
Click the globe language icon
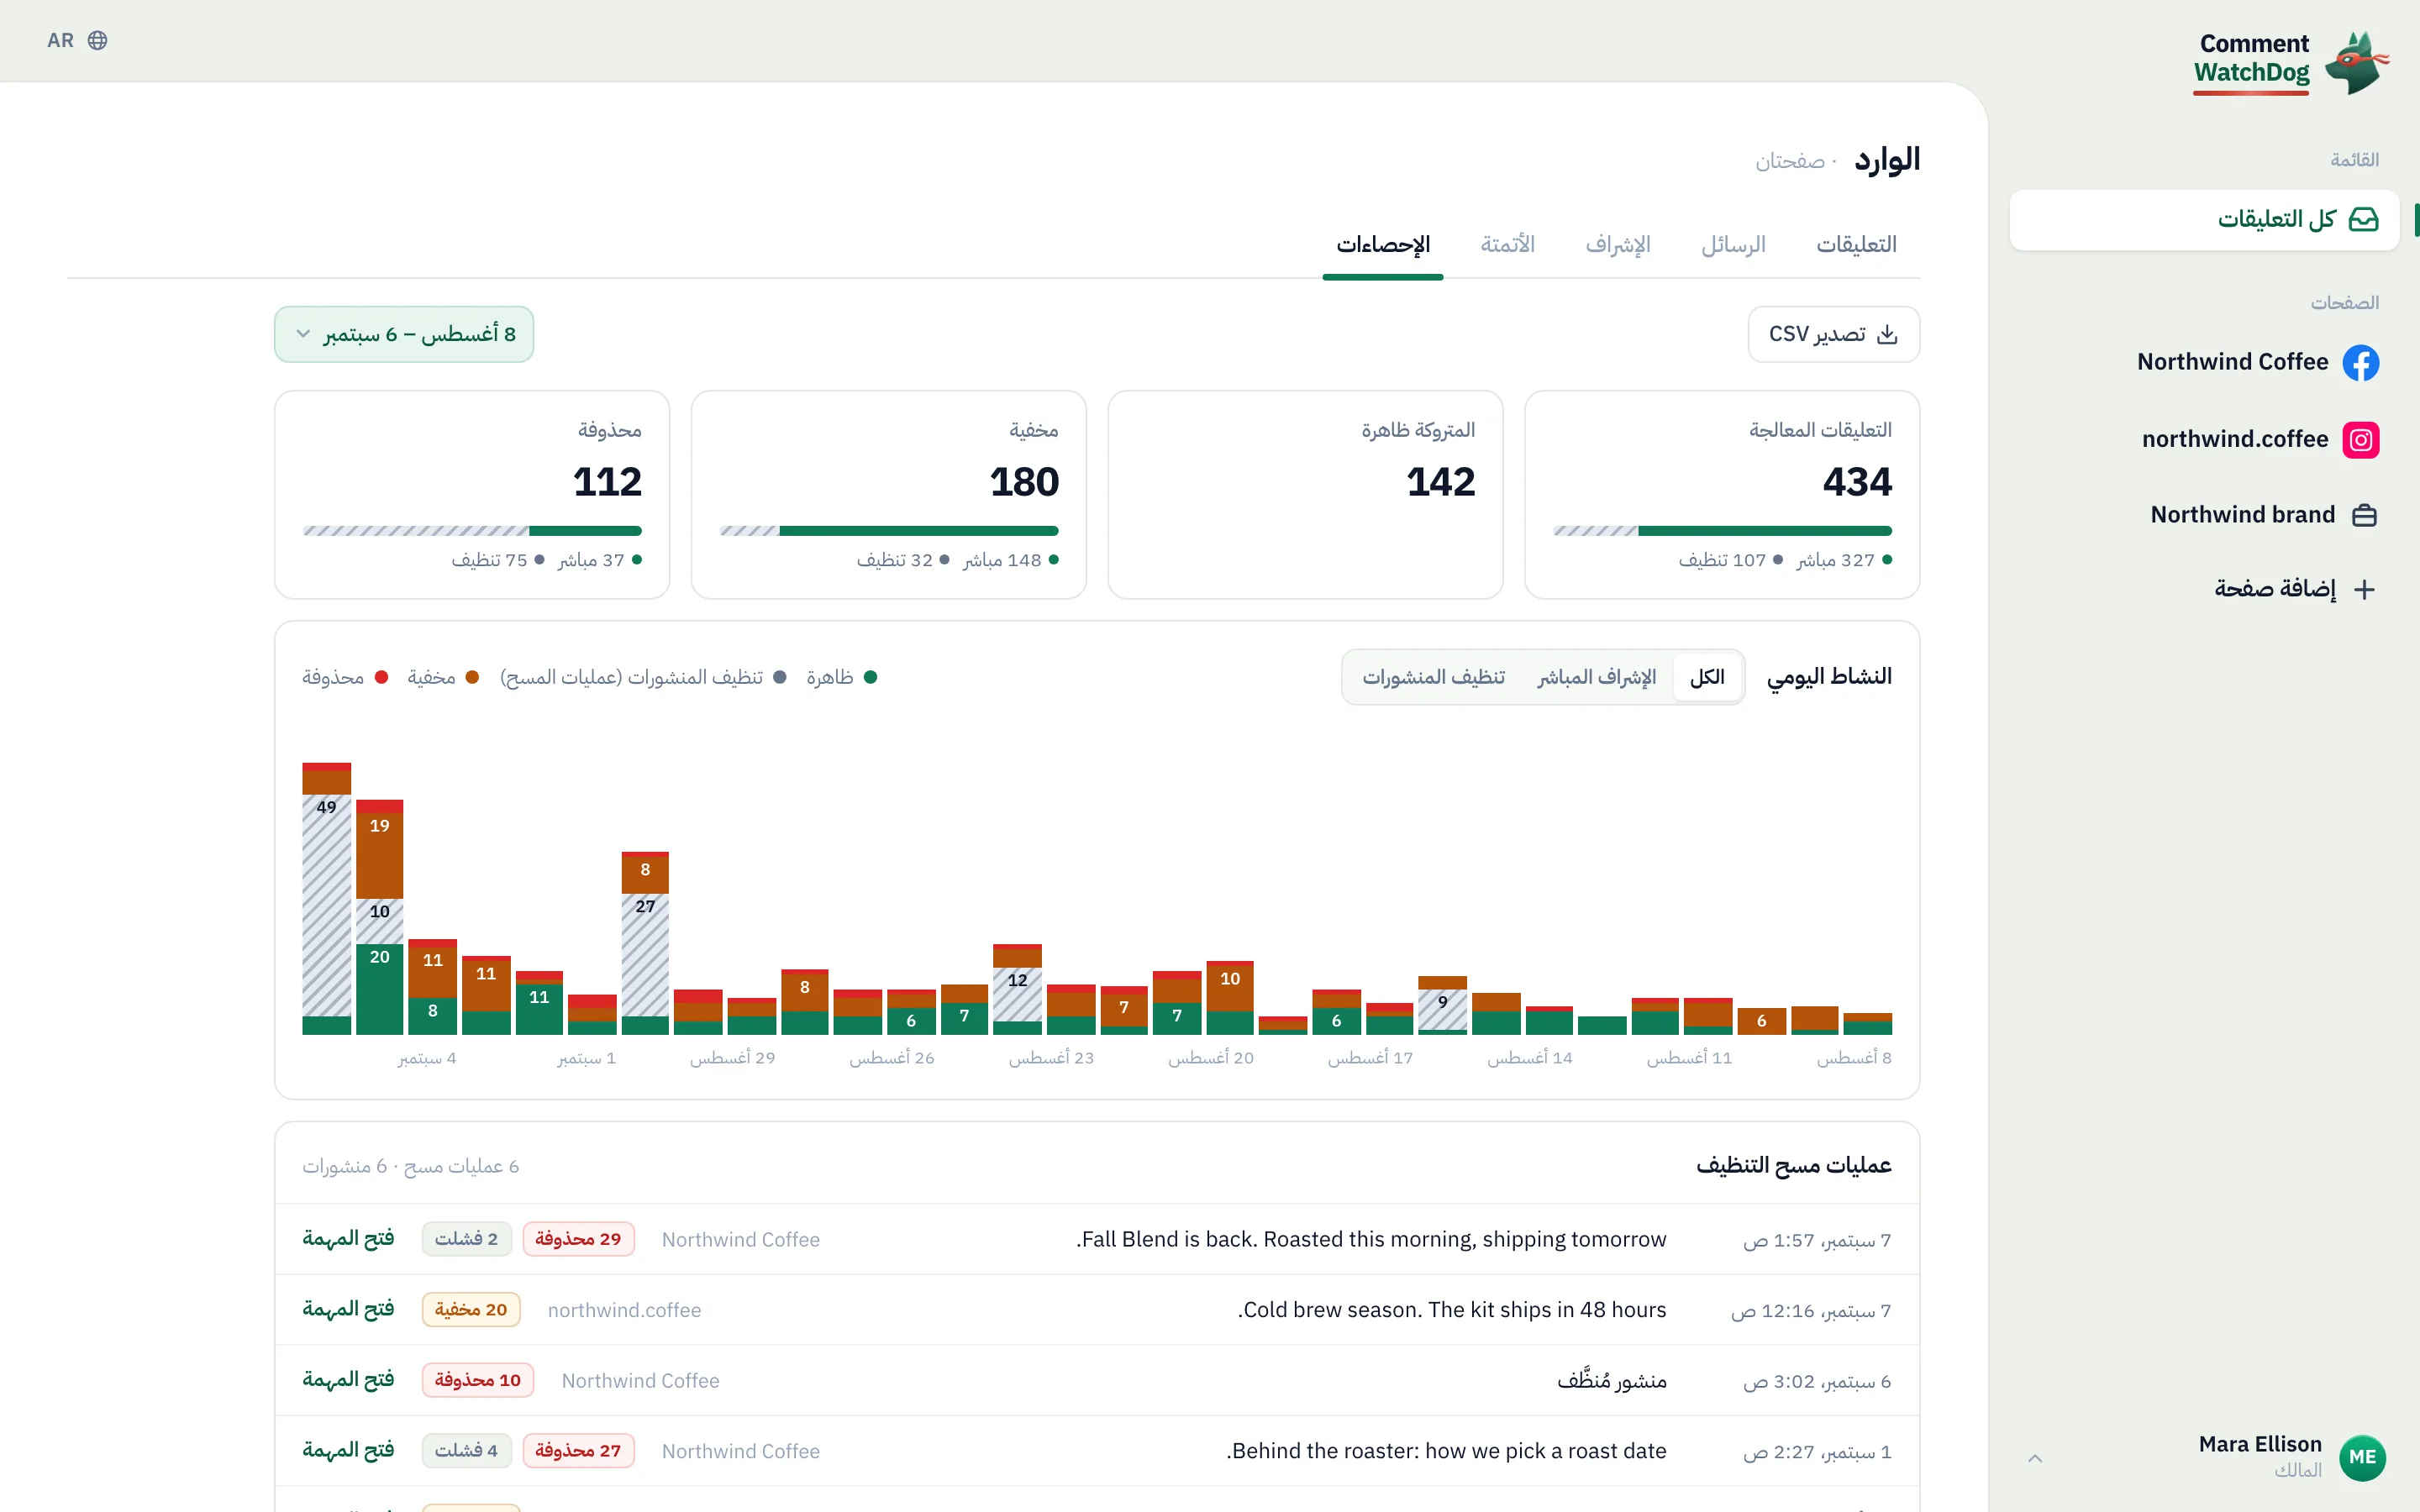(97, 40)
